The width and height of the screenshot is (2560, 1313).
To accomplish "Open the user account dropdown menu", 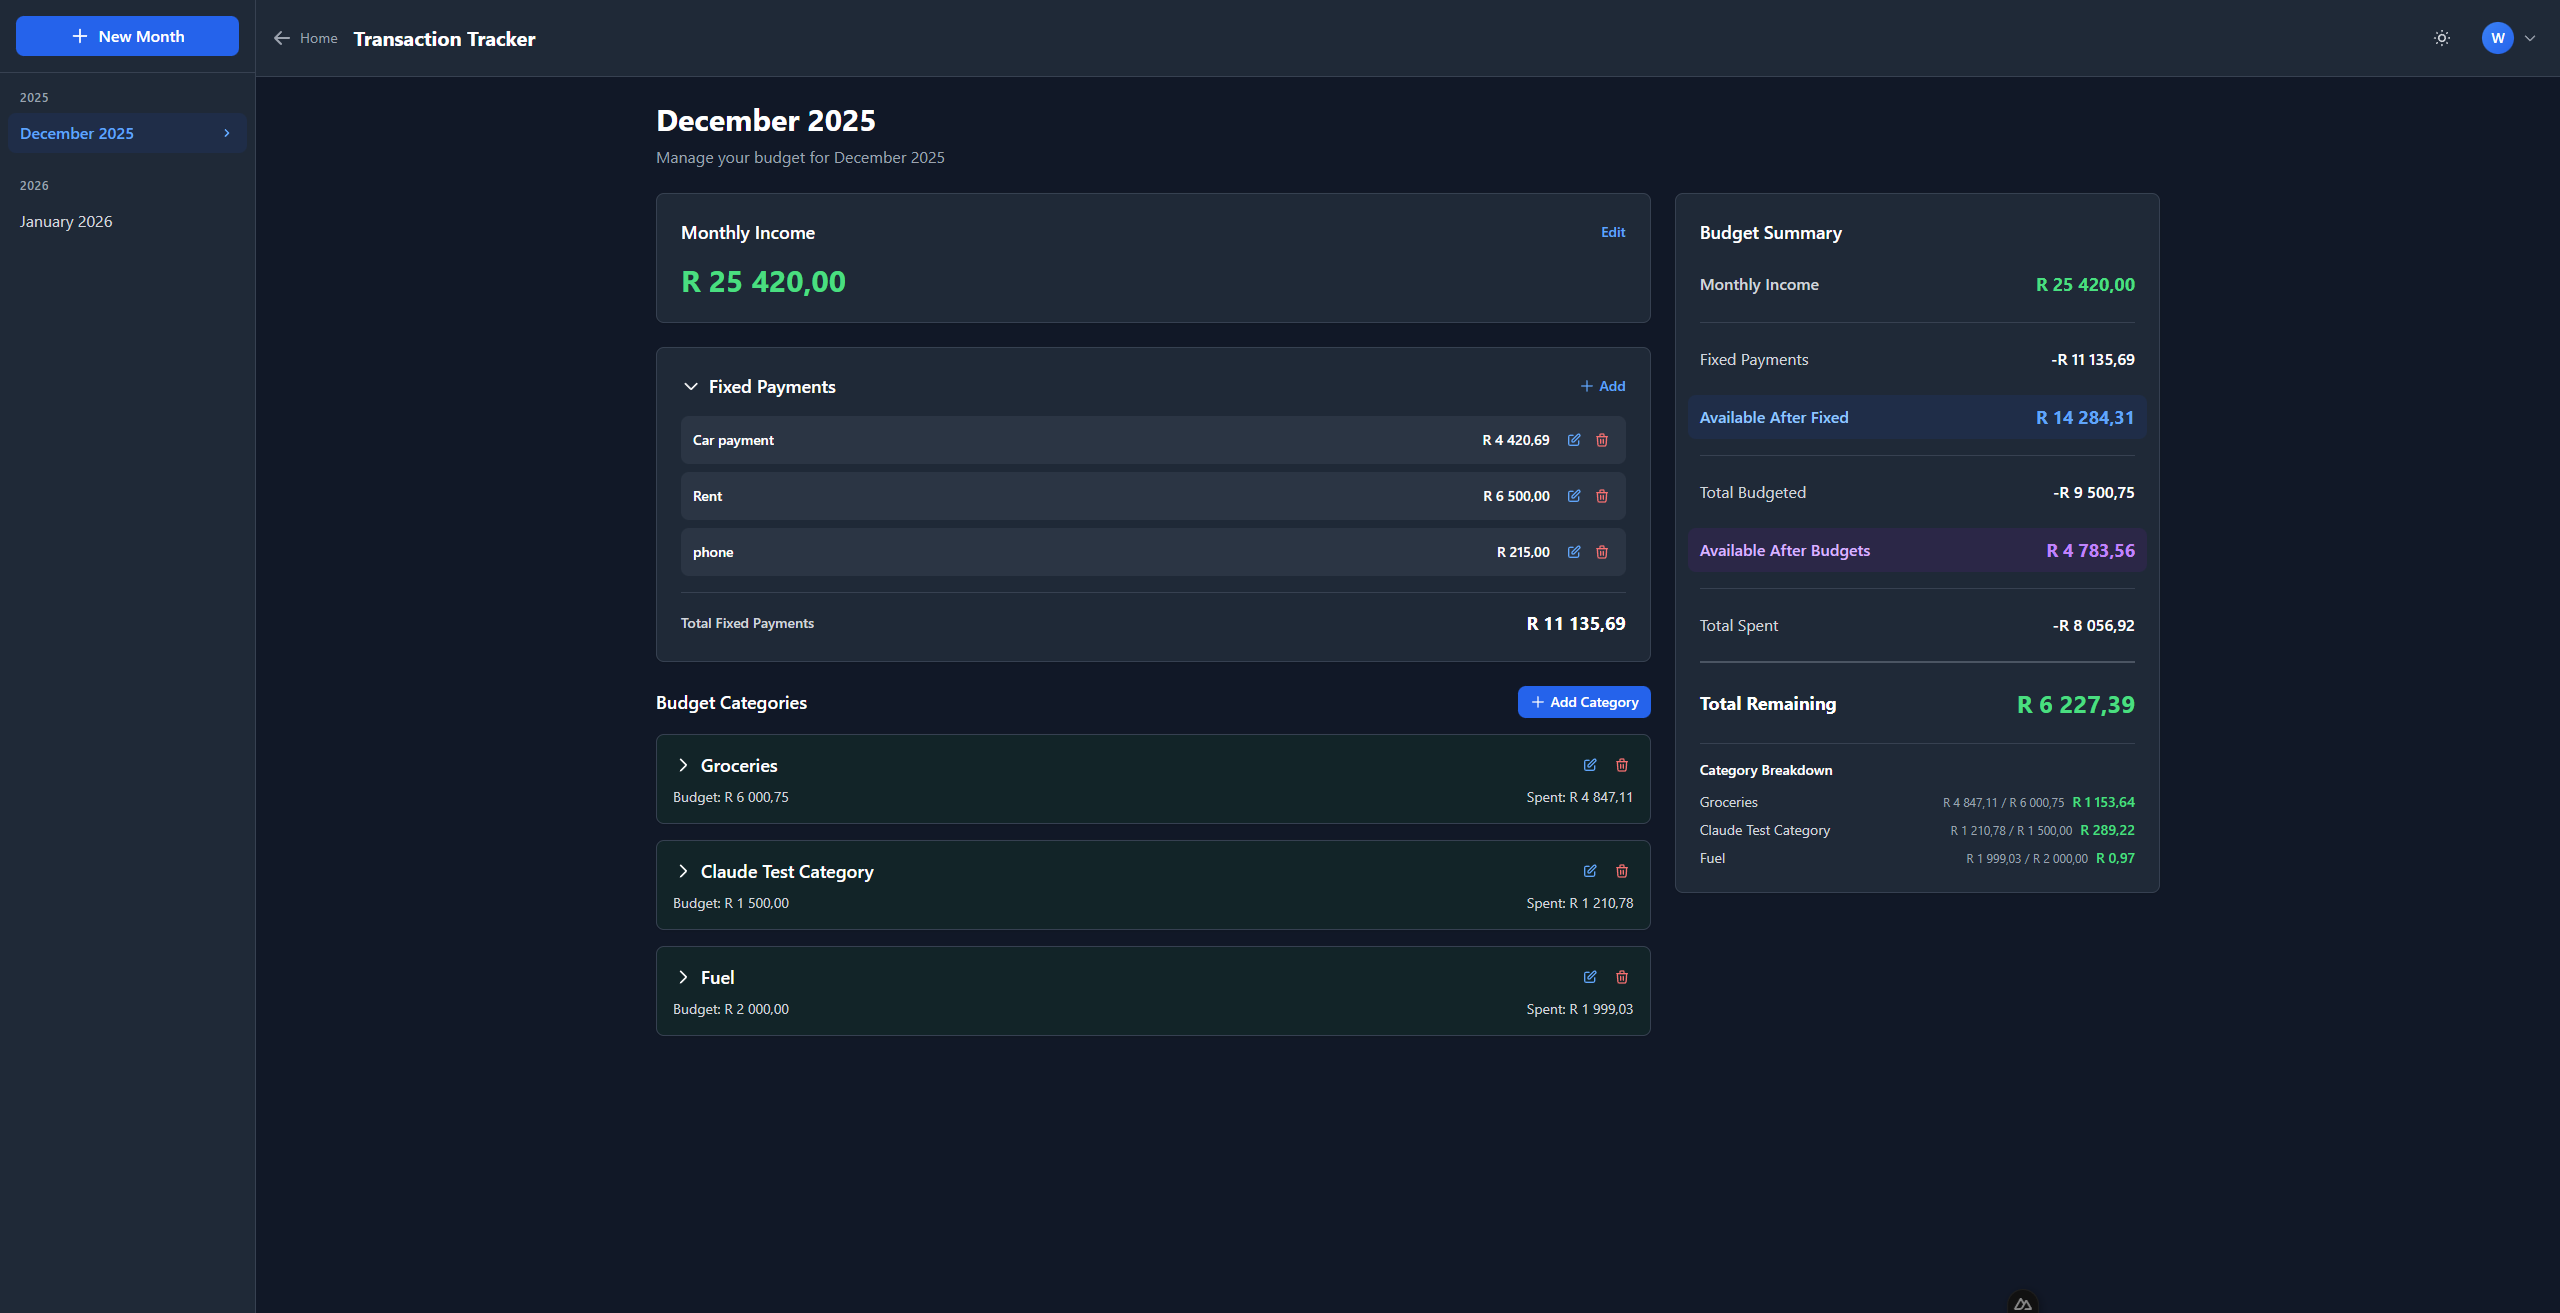I will 2531,38.
